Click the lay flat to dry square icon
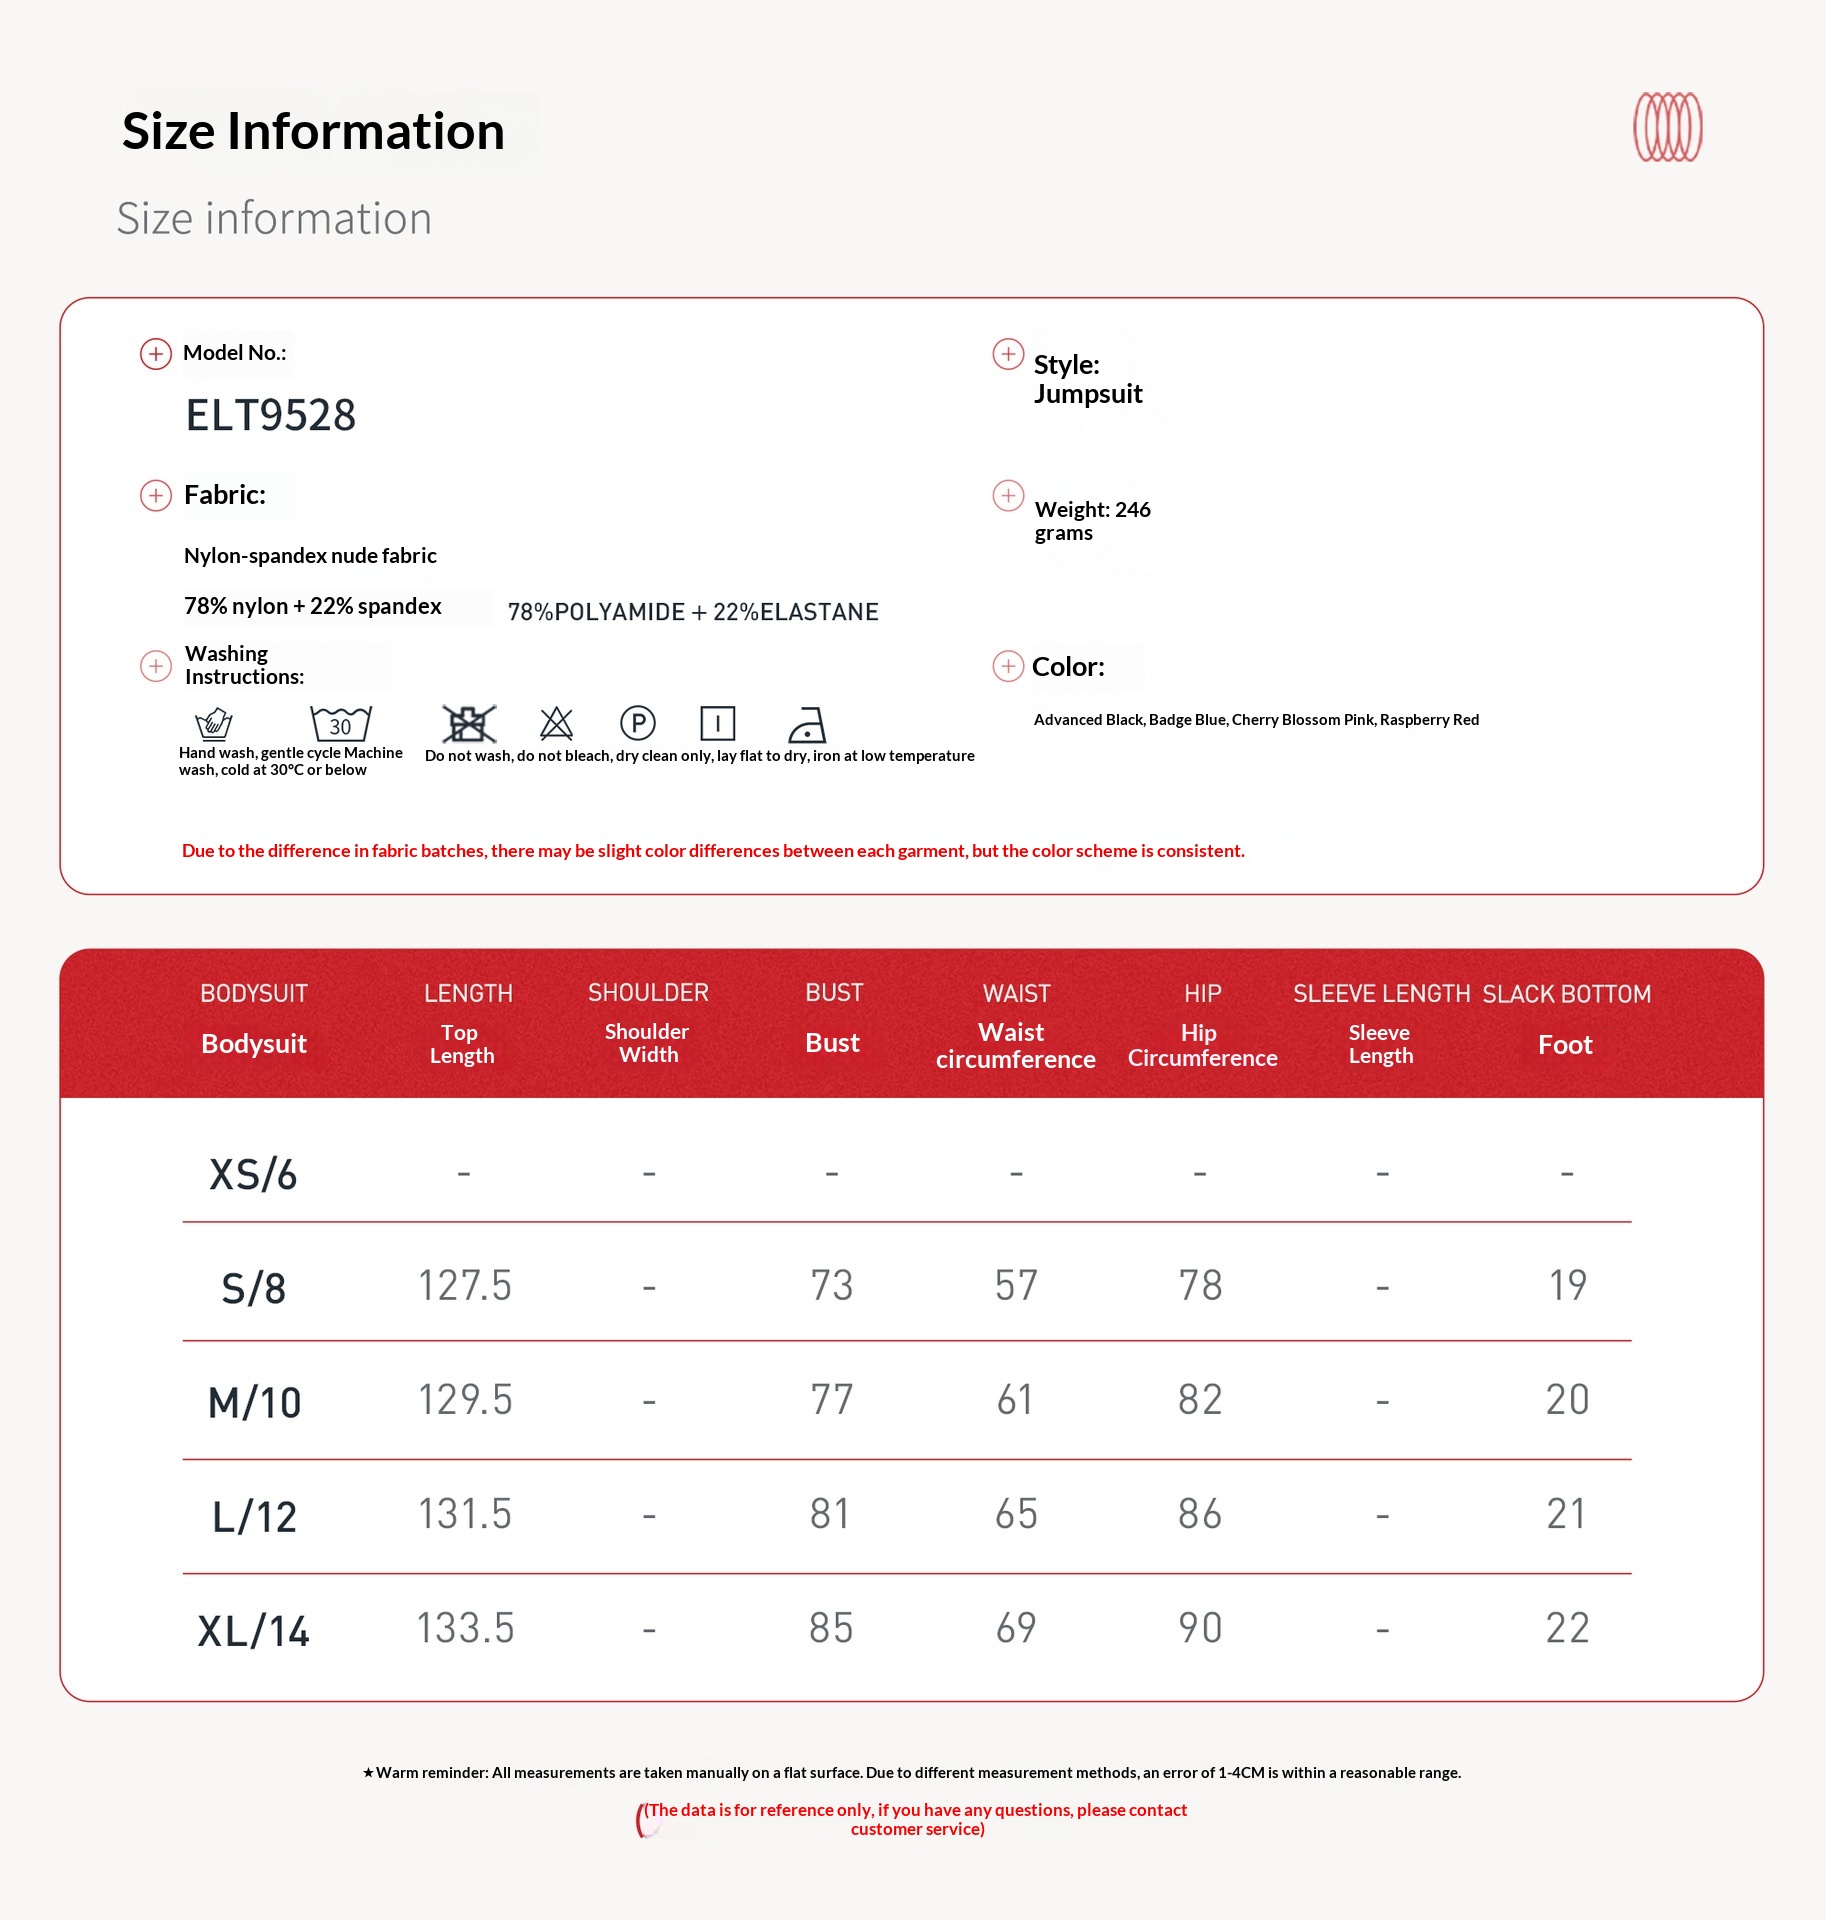The width and height of the screenshot is (1826, 1920). pyautogui.click(x=718, y=723)
